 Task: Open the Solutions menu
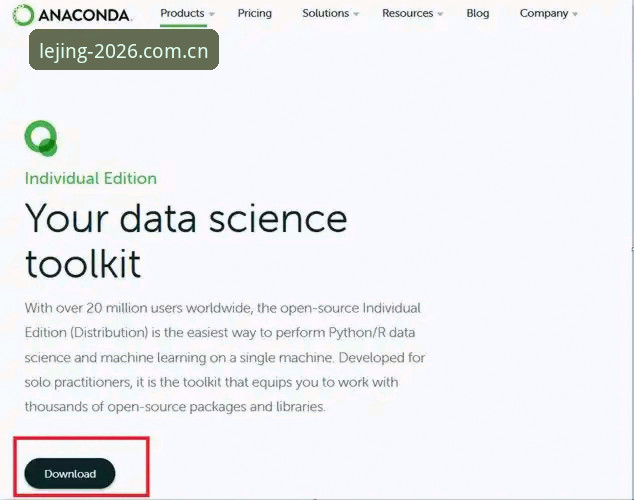pyautogui.click(x=325, y=13)
